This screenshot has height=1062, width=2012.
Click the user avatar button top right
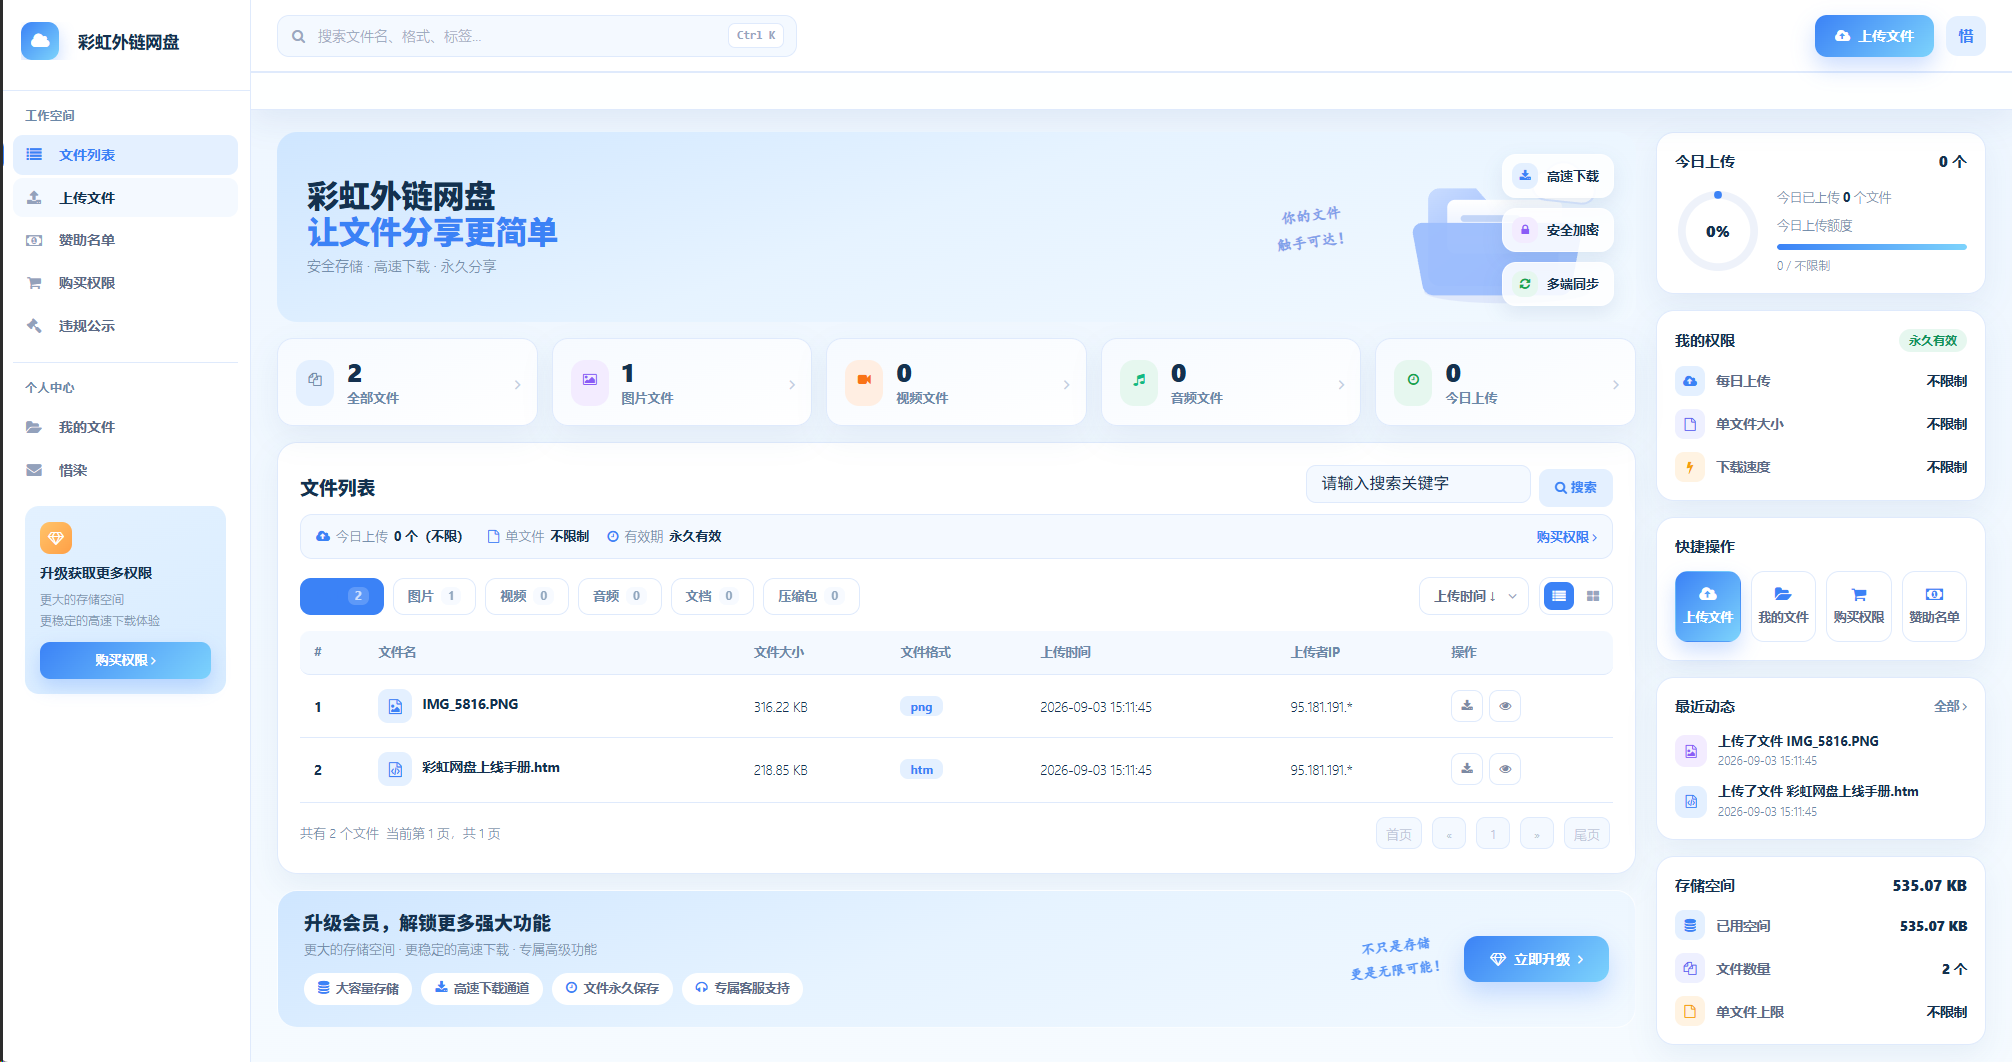click(1966, 36)
